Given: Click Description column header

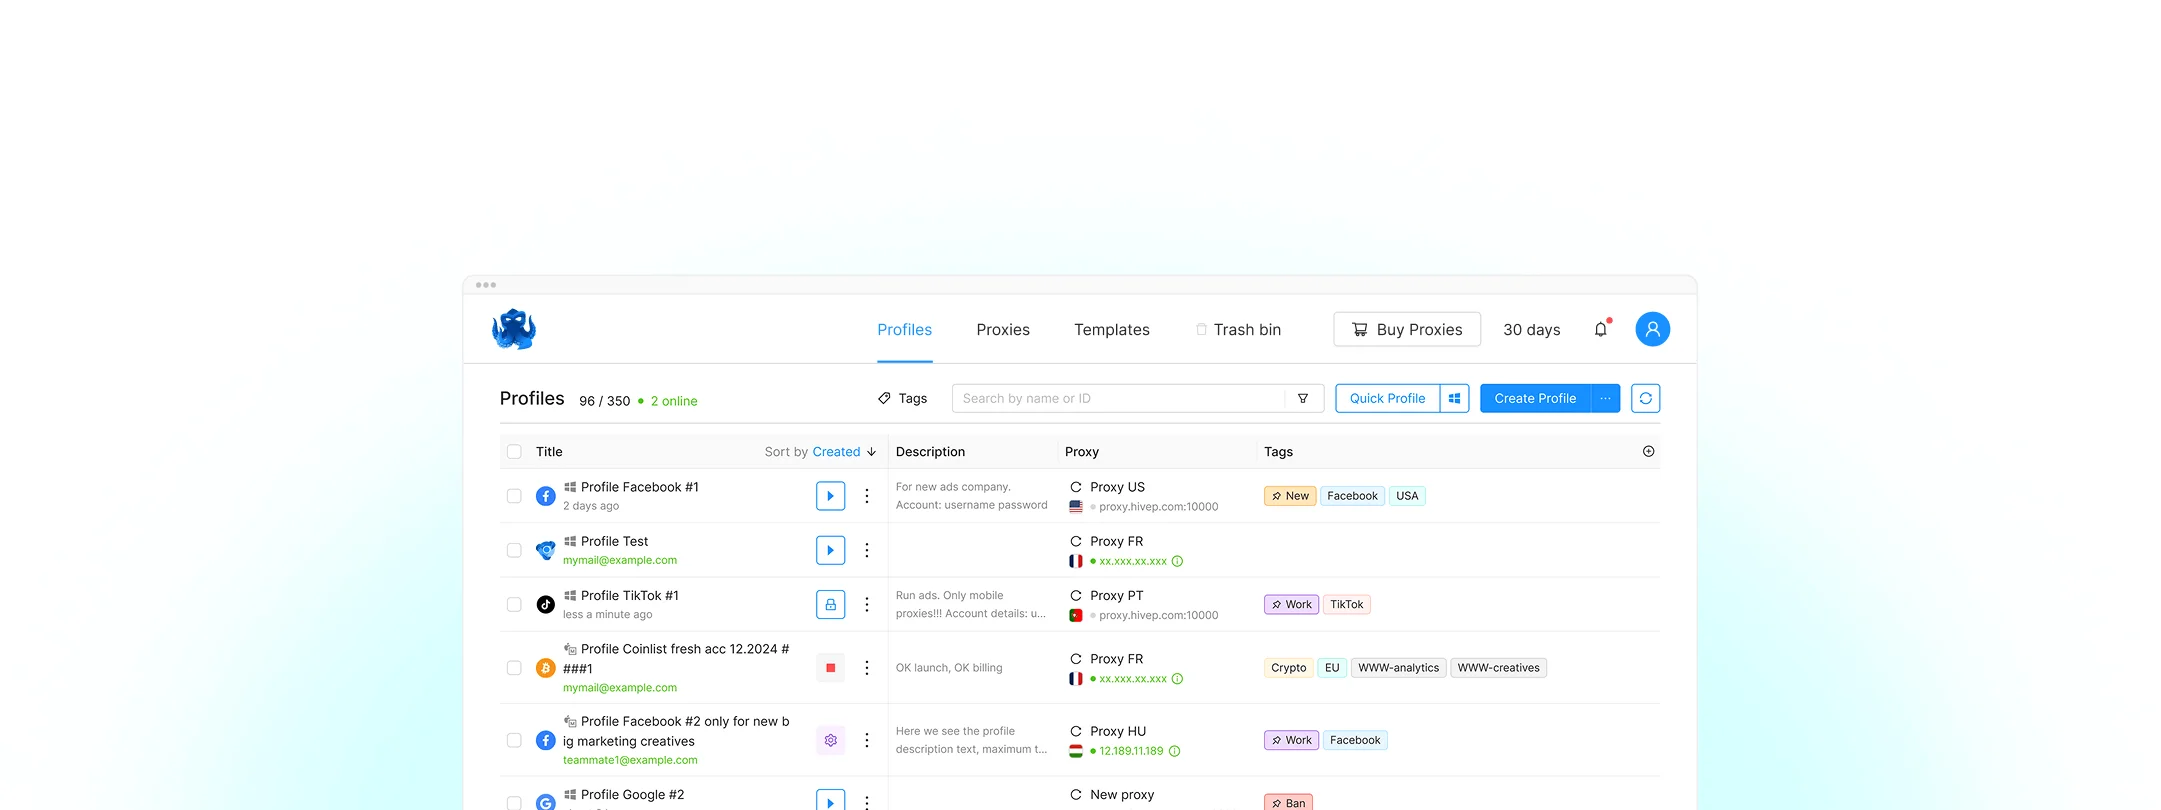Looking at the screenshot, I should (x=930, y=452).
